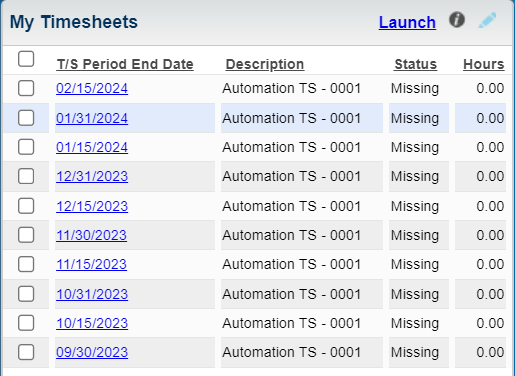Check the box for 02/15/2024 timesheet
Image resolution: width=515 pixels, height=376 pixels.
26,88
